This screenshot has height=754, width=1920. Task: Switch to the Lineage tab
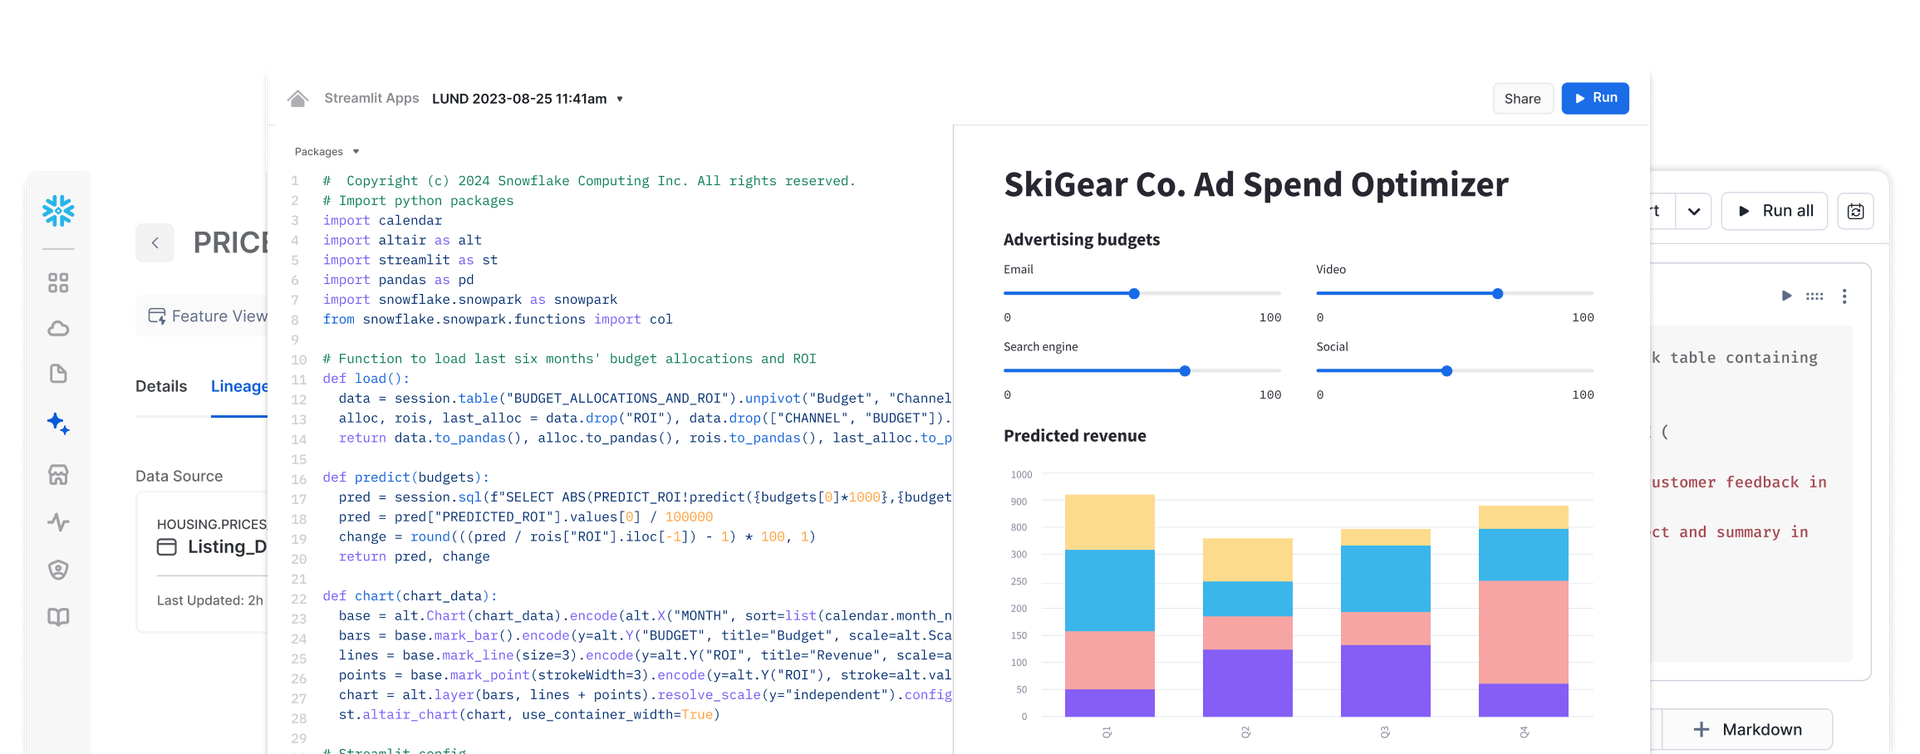239,386
